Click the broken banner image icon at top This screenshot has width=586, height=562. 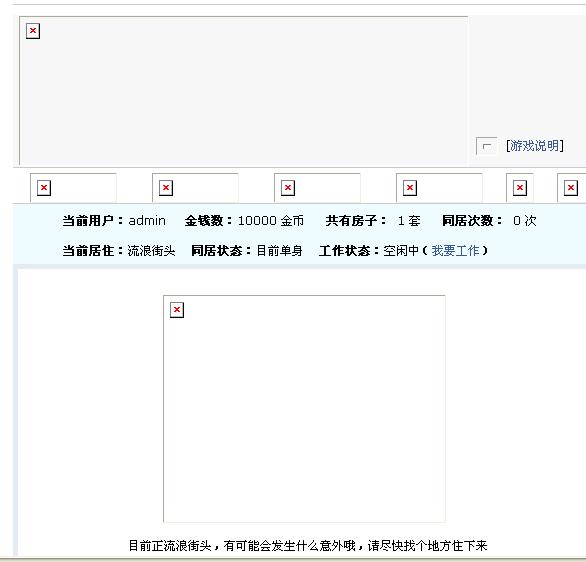tap(33, 31)
